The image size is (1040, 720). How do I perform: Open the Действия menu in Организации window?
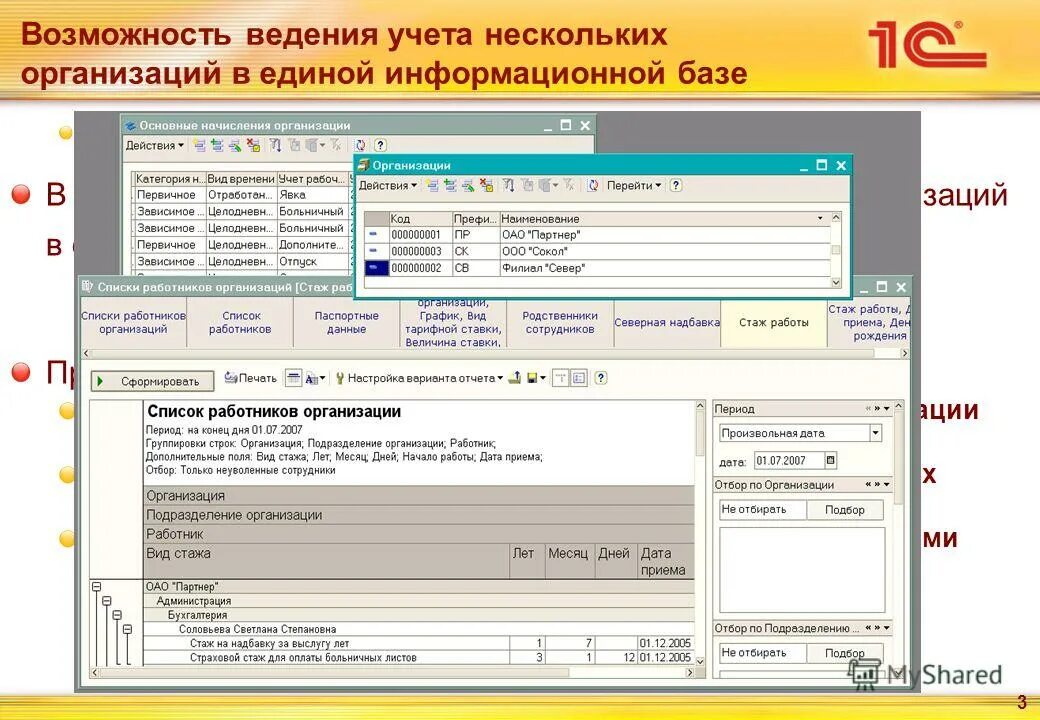384,184
